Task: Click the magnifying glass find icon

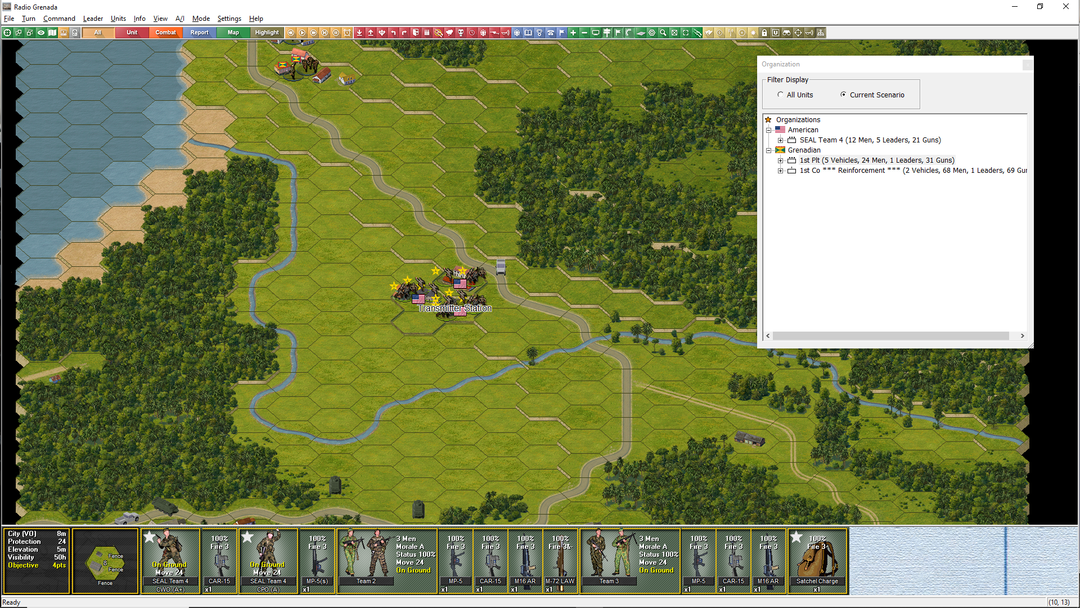Action: click(x=663, y=32)
